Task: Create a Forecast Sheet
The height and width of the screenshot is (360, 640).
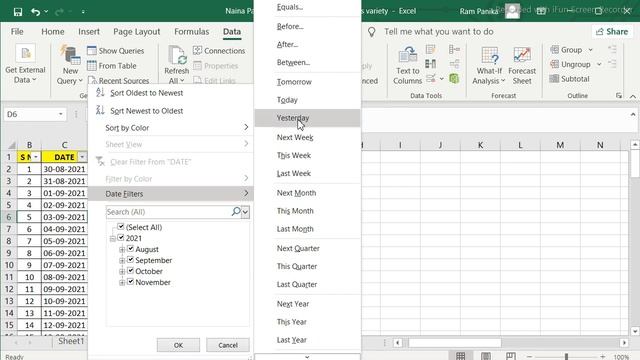Action: (x=522, y=65)
